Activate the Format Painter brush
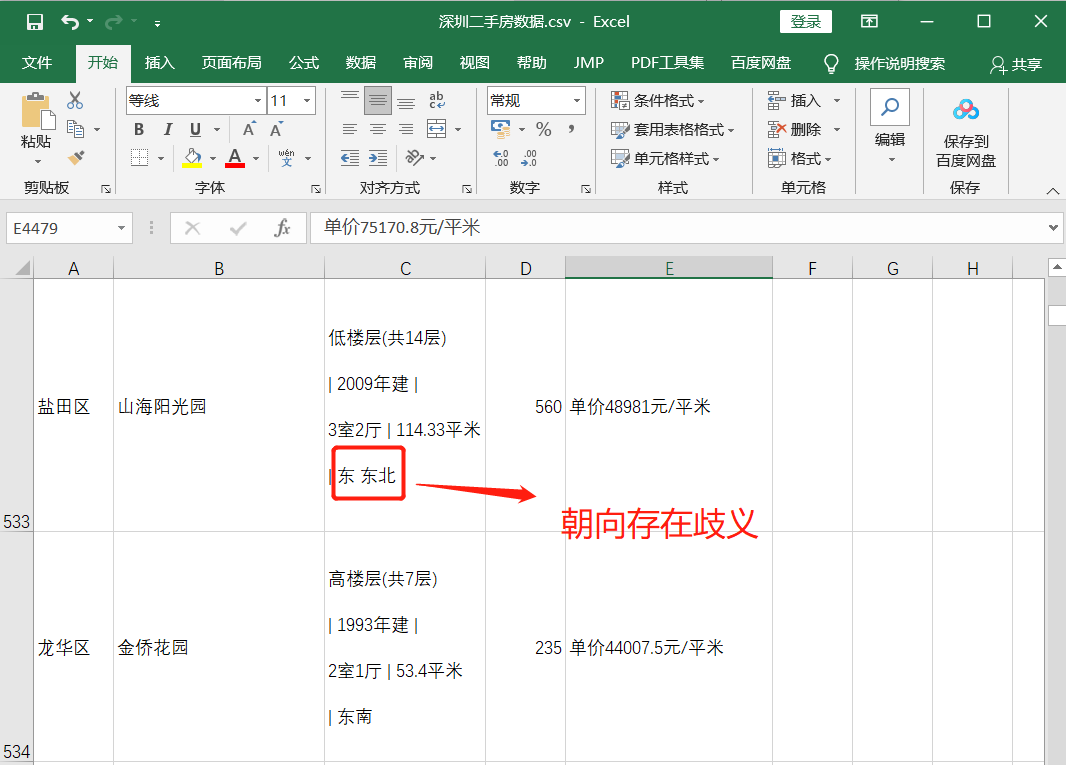The height and width of the screenshot is (765, 1066). pyautogui.click(x=76, y=158)
